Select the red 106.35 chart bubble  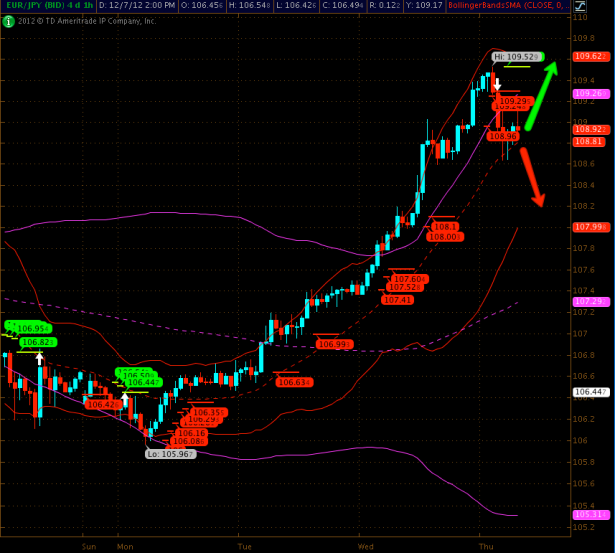click(x=208, y=413)
